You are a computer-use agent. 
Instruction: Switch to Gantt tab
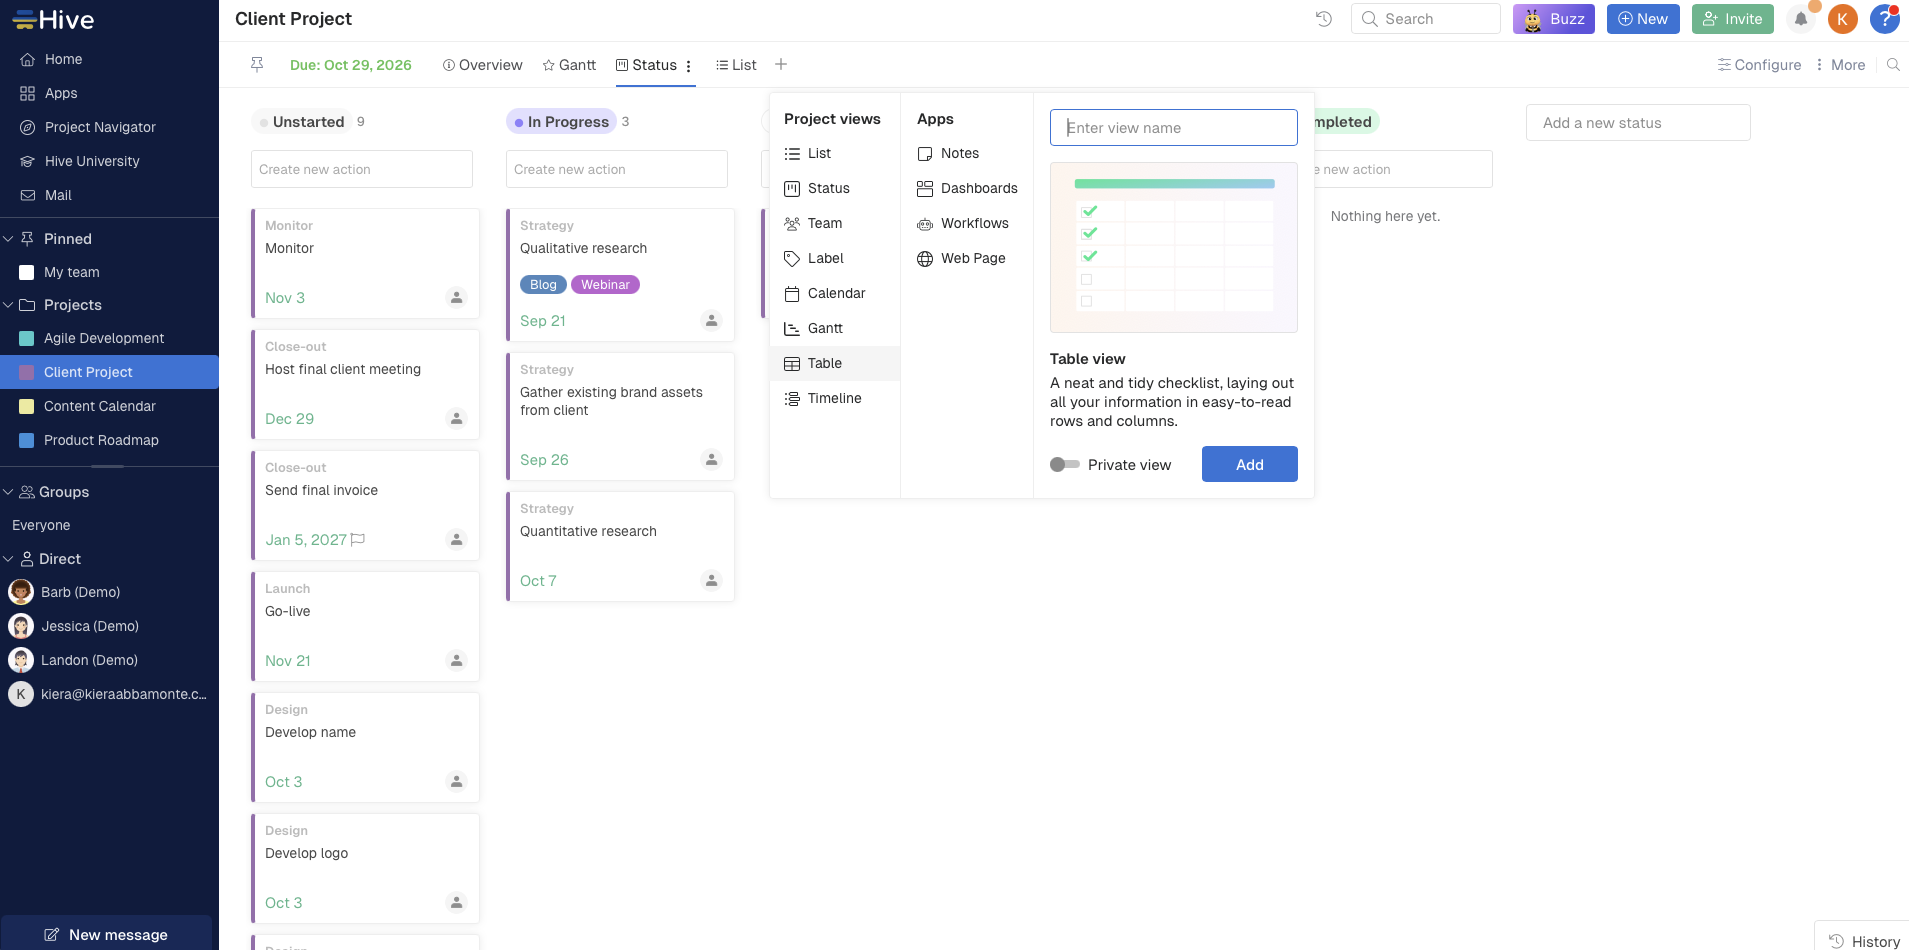[569, 65]
